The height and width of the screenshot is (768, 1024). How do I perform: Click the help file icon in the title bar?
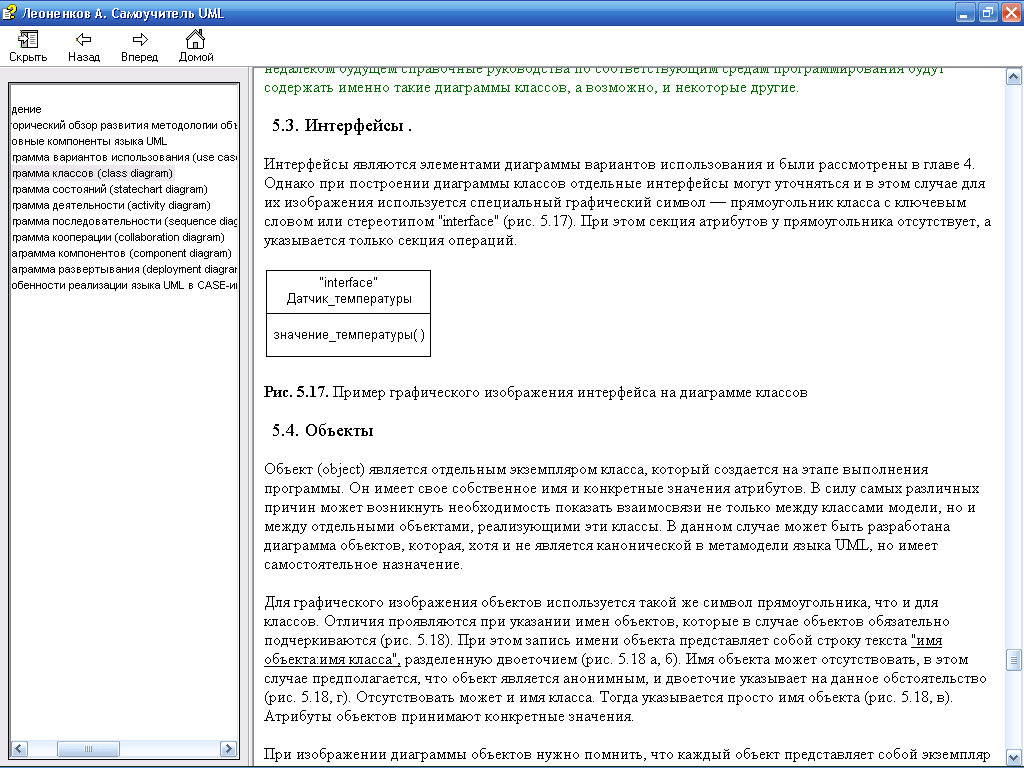click(x=10, y=12)
